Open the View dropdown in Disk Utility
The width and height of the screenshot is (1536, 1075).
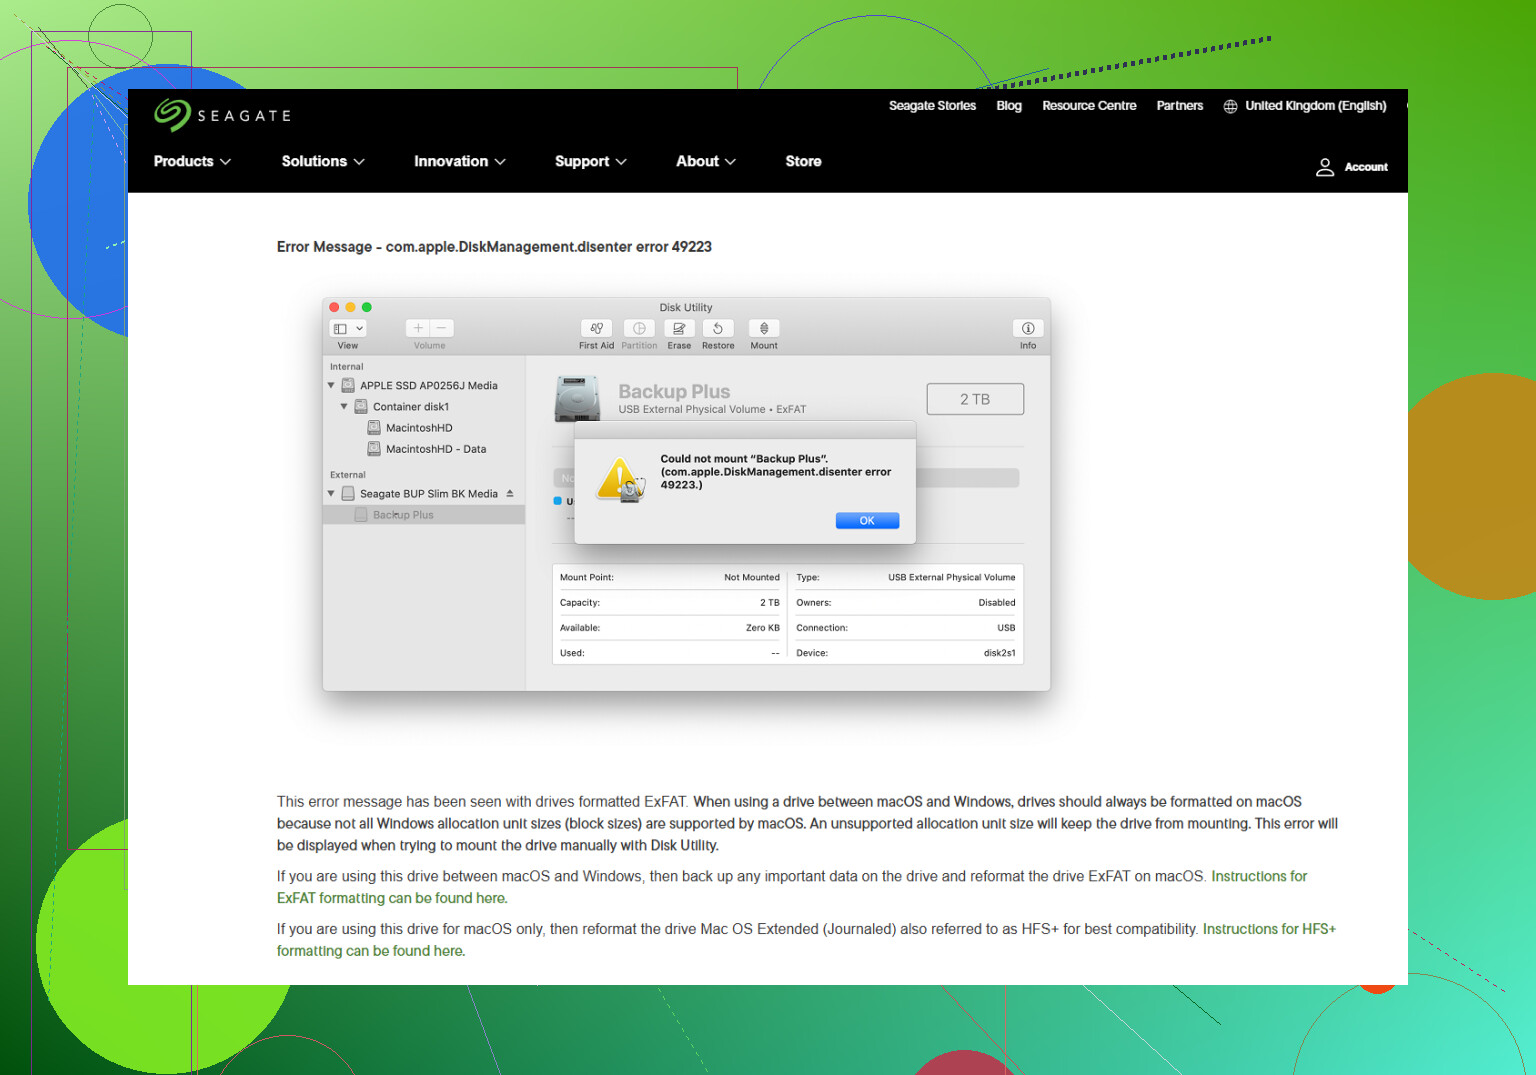(348, 328)
